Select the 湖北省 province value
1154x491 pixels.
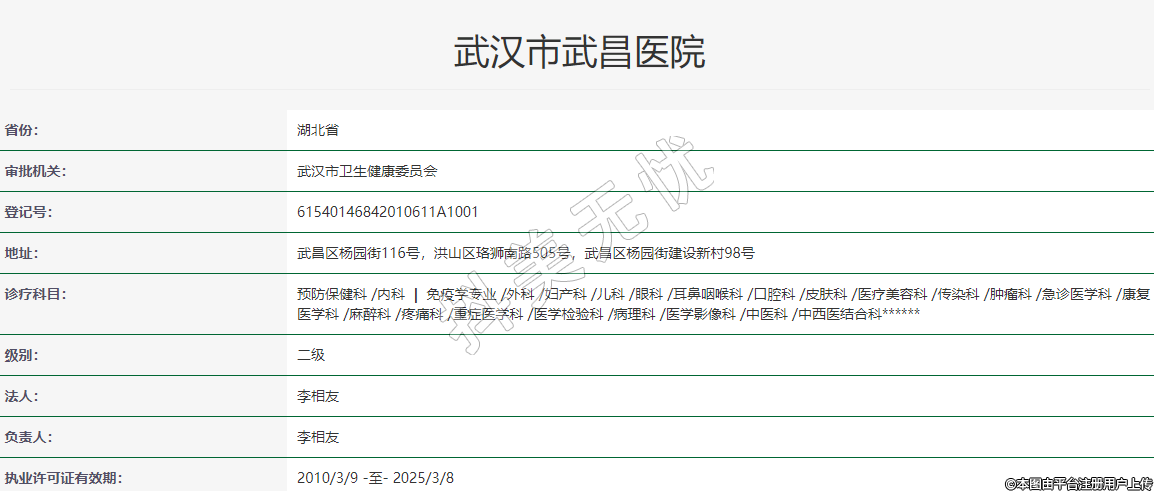click(318, 130)
